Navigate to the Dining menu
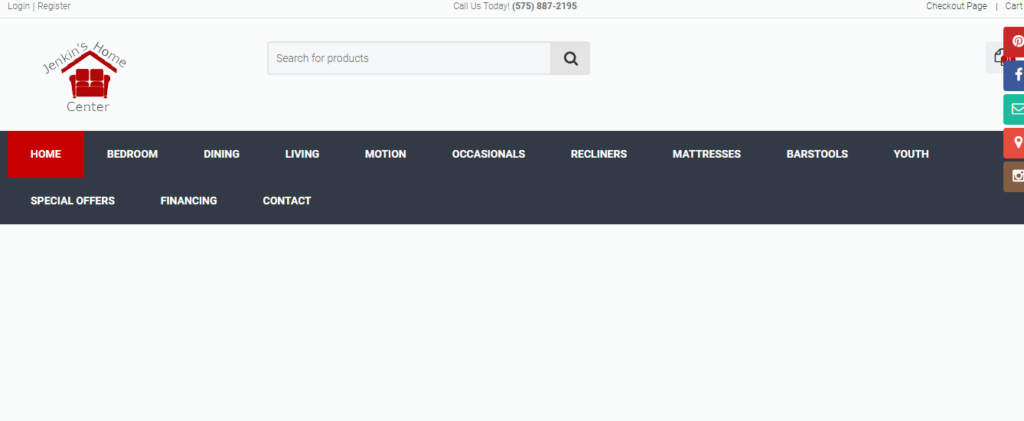Viewport: 1024px width, 421px height. [221, 154]
